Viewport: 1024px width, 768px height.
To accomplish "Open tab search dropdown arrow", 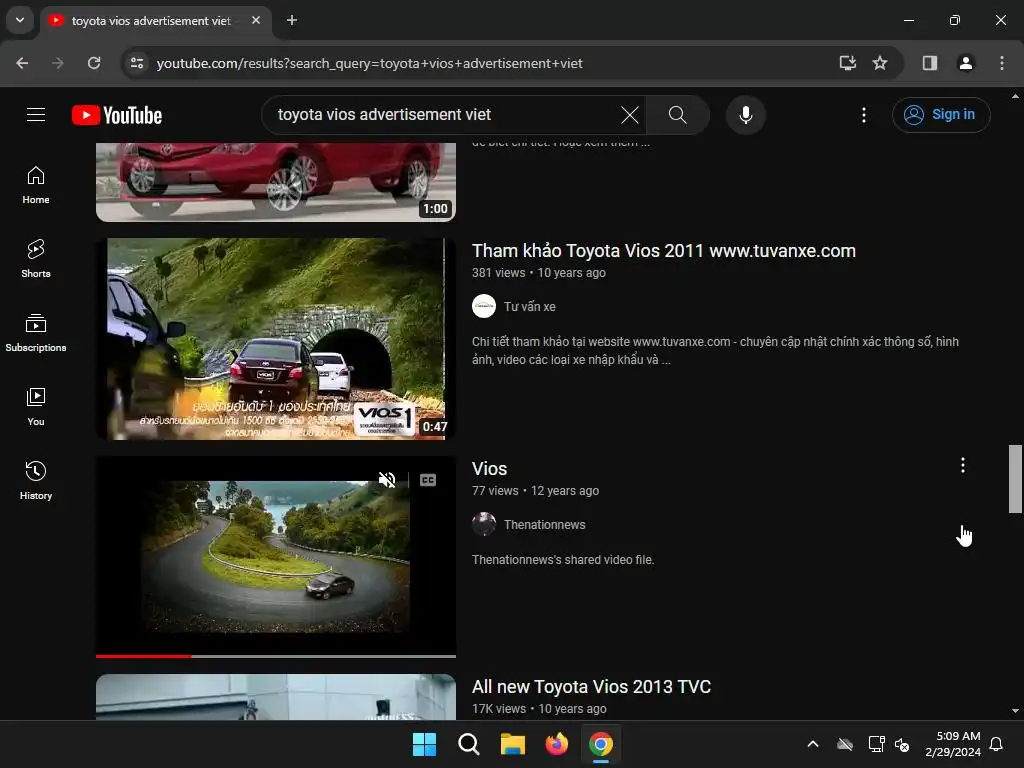I will point(20,20).
